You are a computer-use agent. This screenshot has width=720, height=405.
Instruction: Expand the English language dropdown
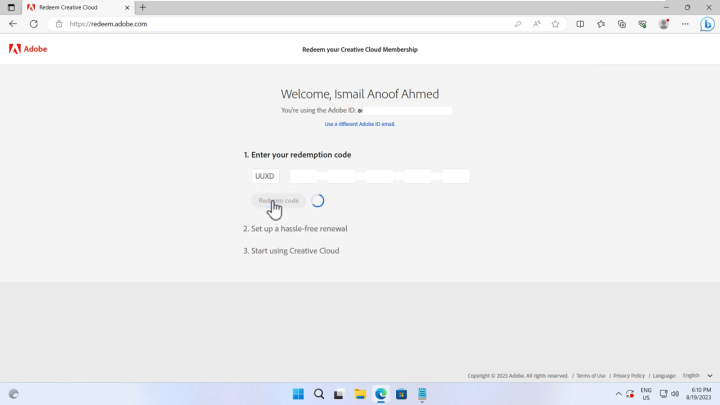point(697,376)
